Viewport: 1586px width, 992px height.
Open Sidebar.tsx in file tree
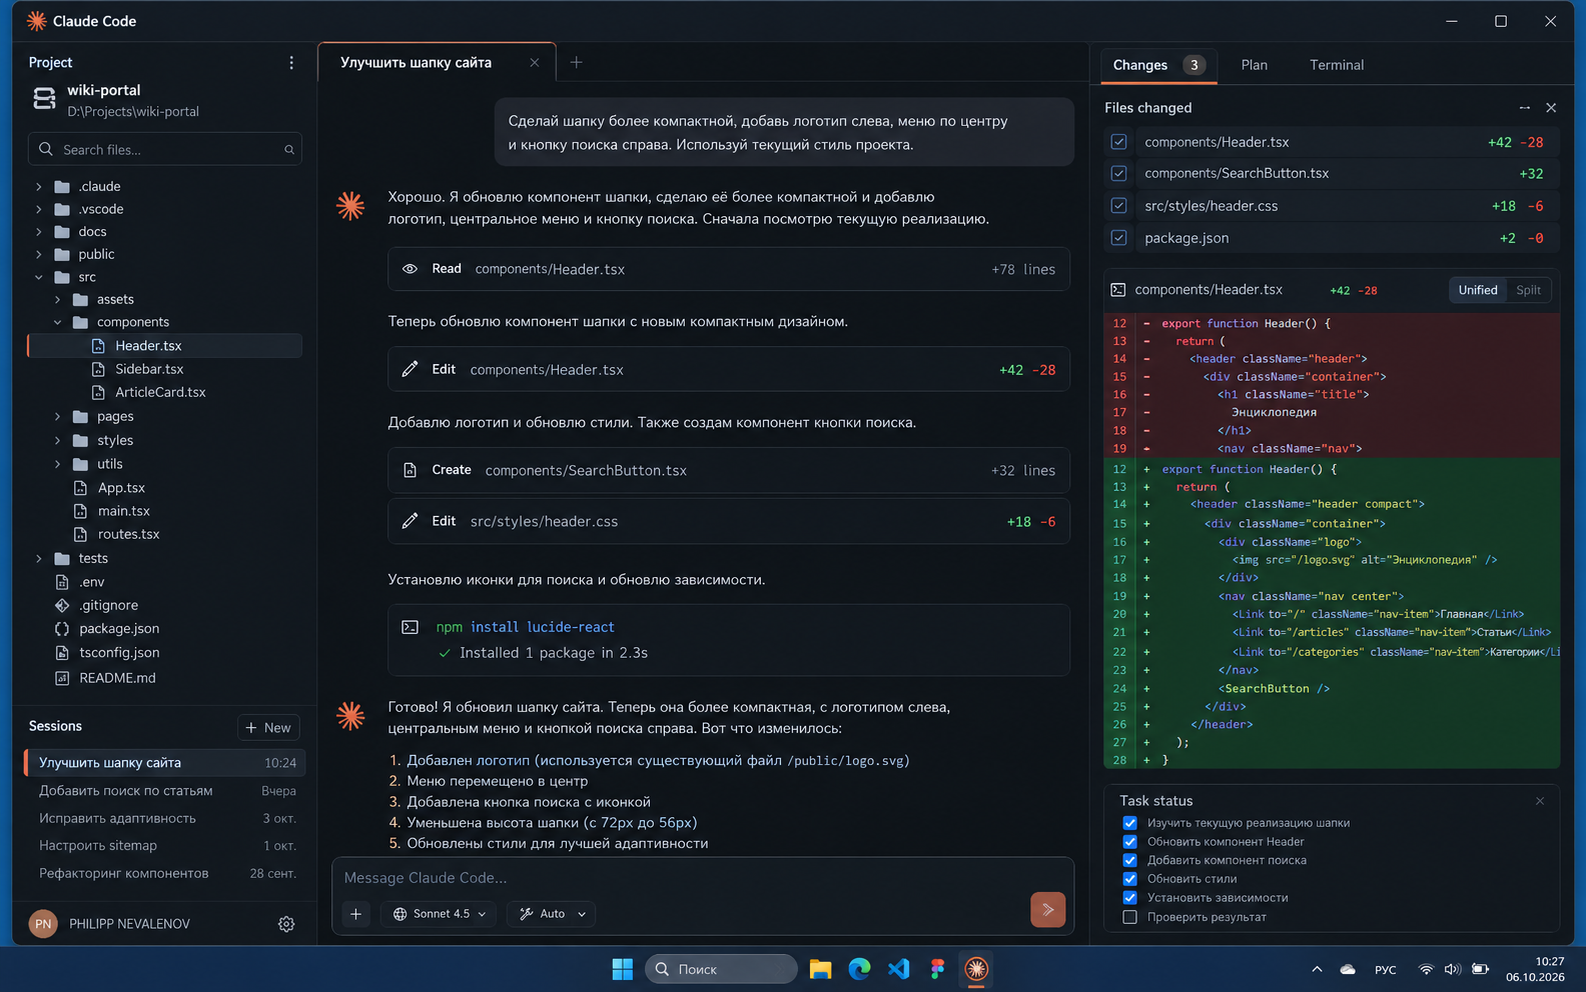(x=149, y=369)
